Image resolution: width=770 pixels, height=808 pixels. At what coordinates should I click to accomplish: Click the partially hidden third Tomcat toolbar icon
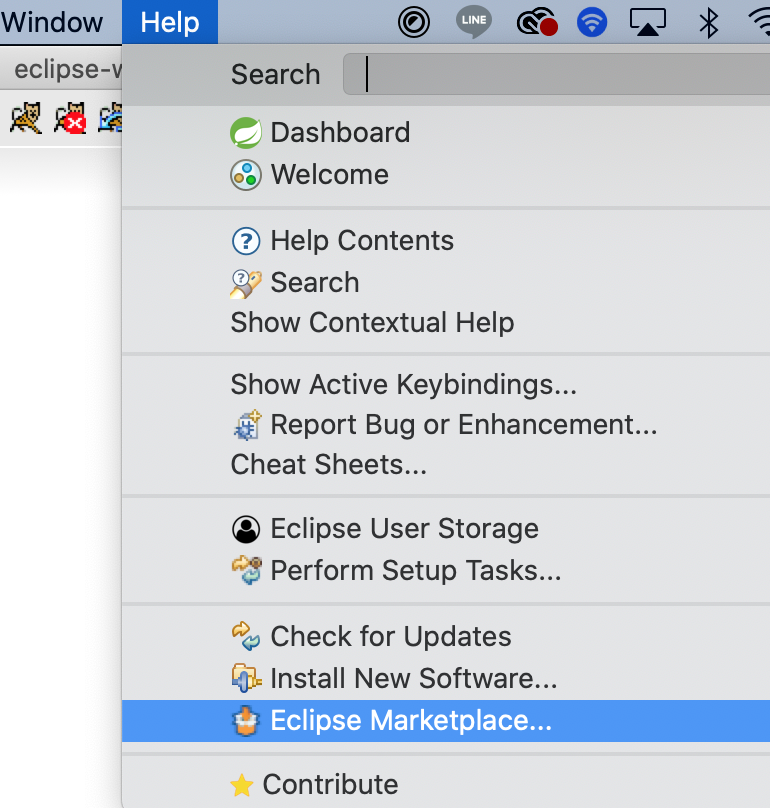coord(110,117)
